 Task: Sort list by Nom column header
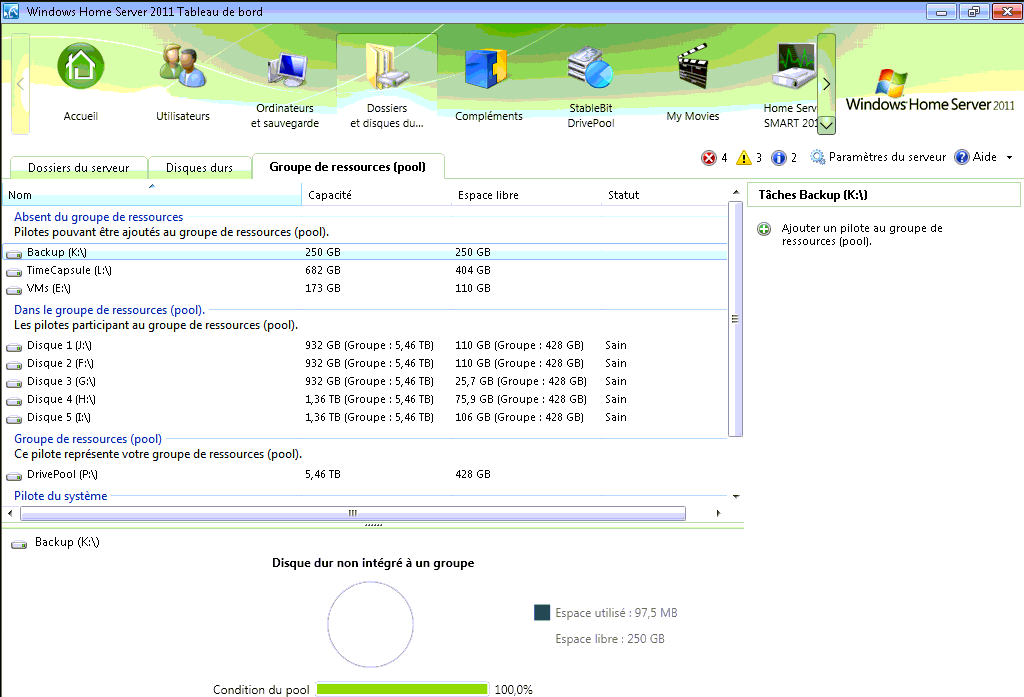[x=152, y=195]
